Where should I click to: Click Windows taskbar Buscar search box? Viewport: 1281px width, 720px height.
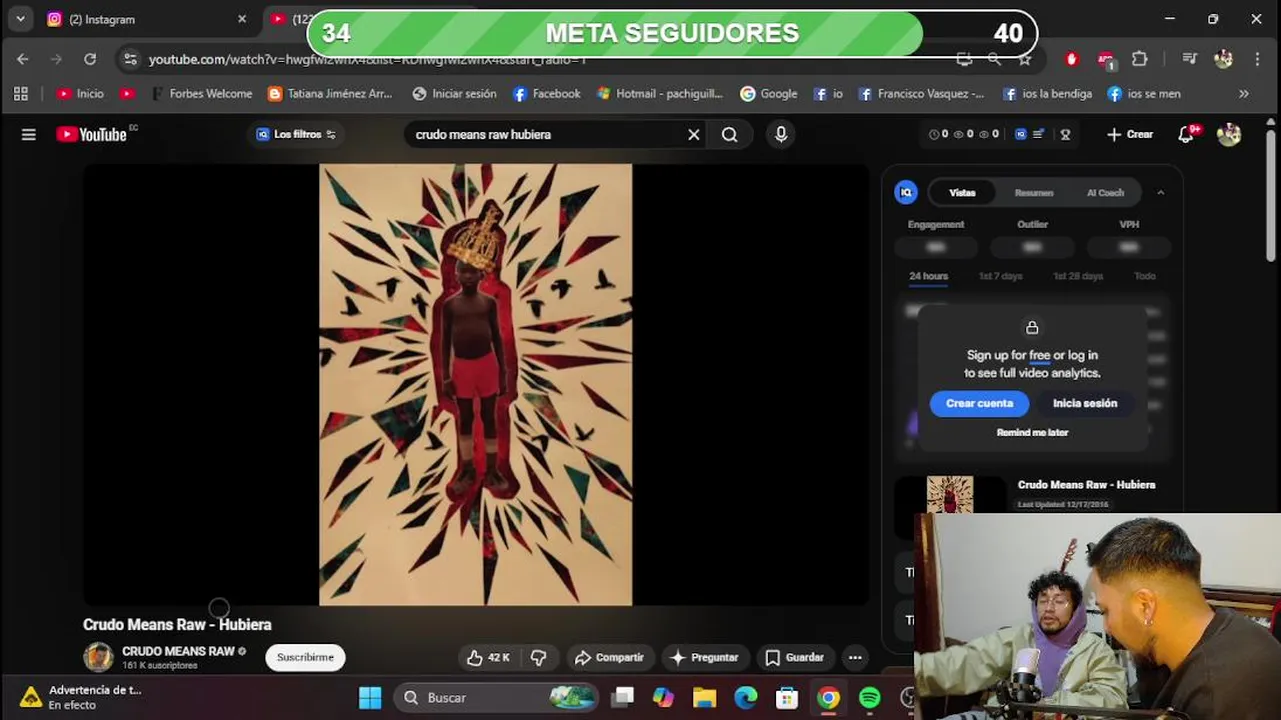[496, 697]
